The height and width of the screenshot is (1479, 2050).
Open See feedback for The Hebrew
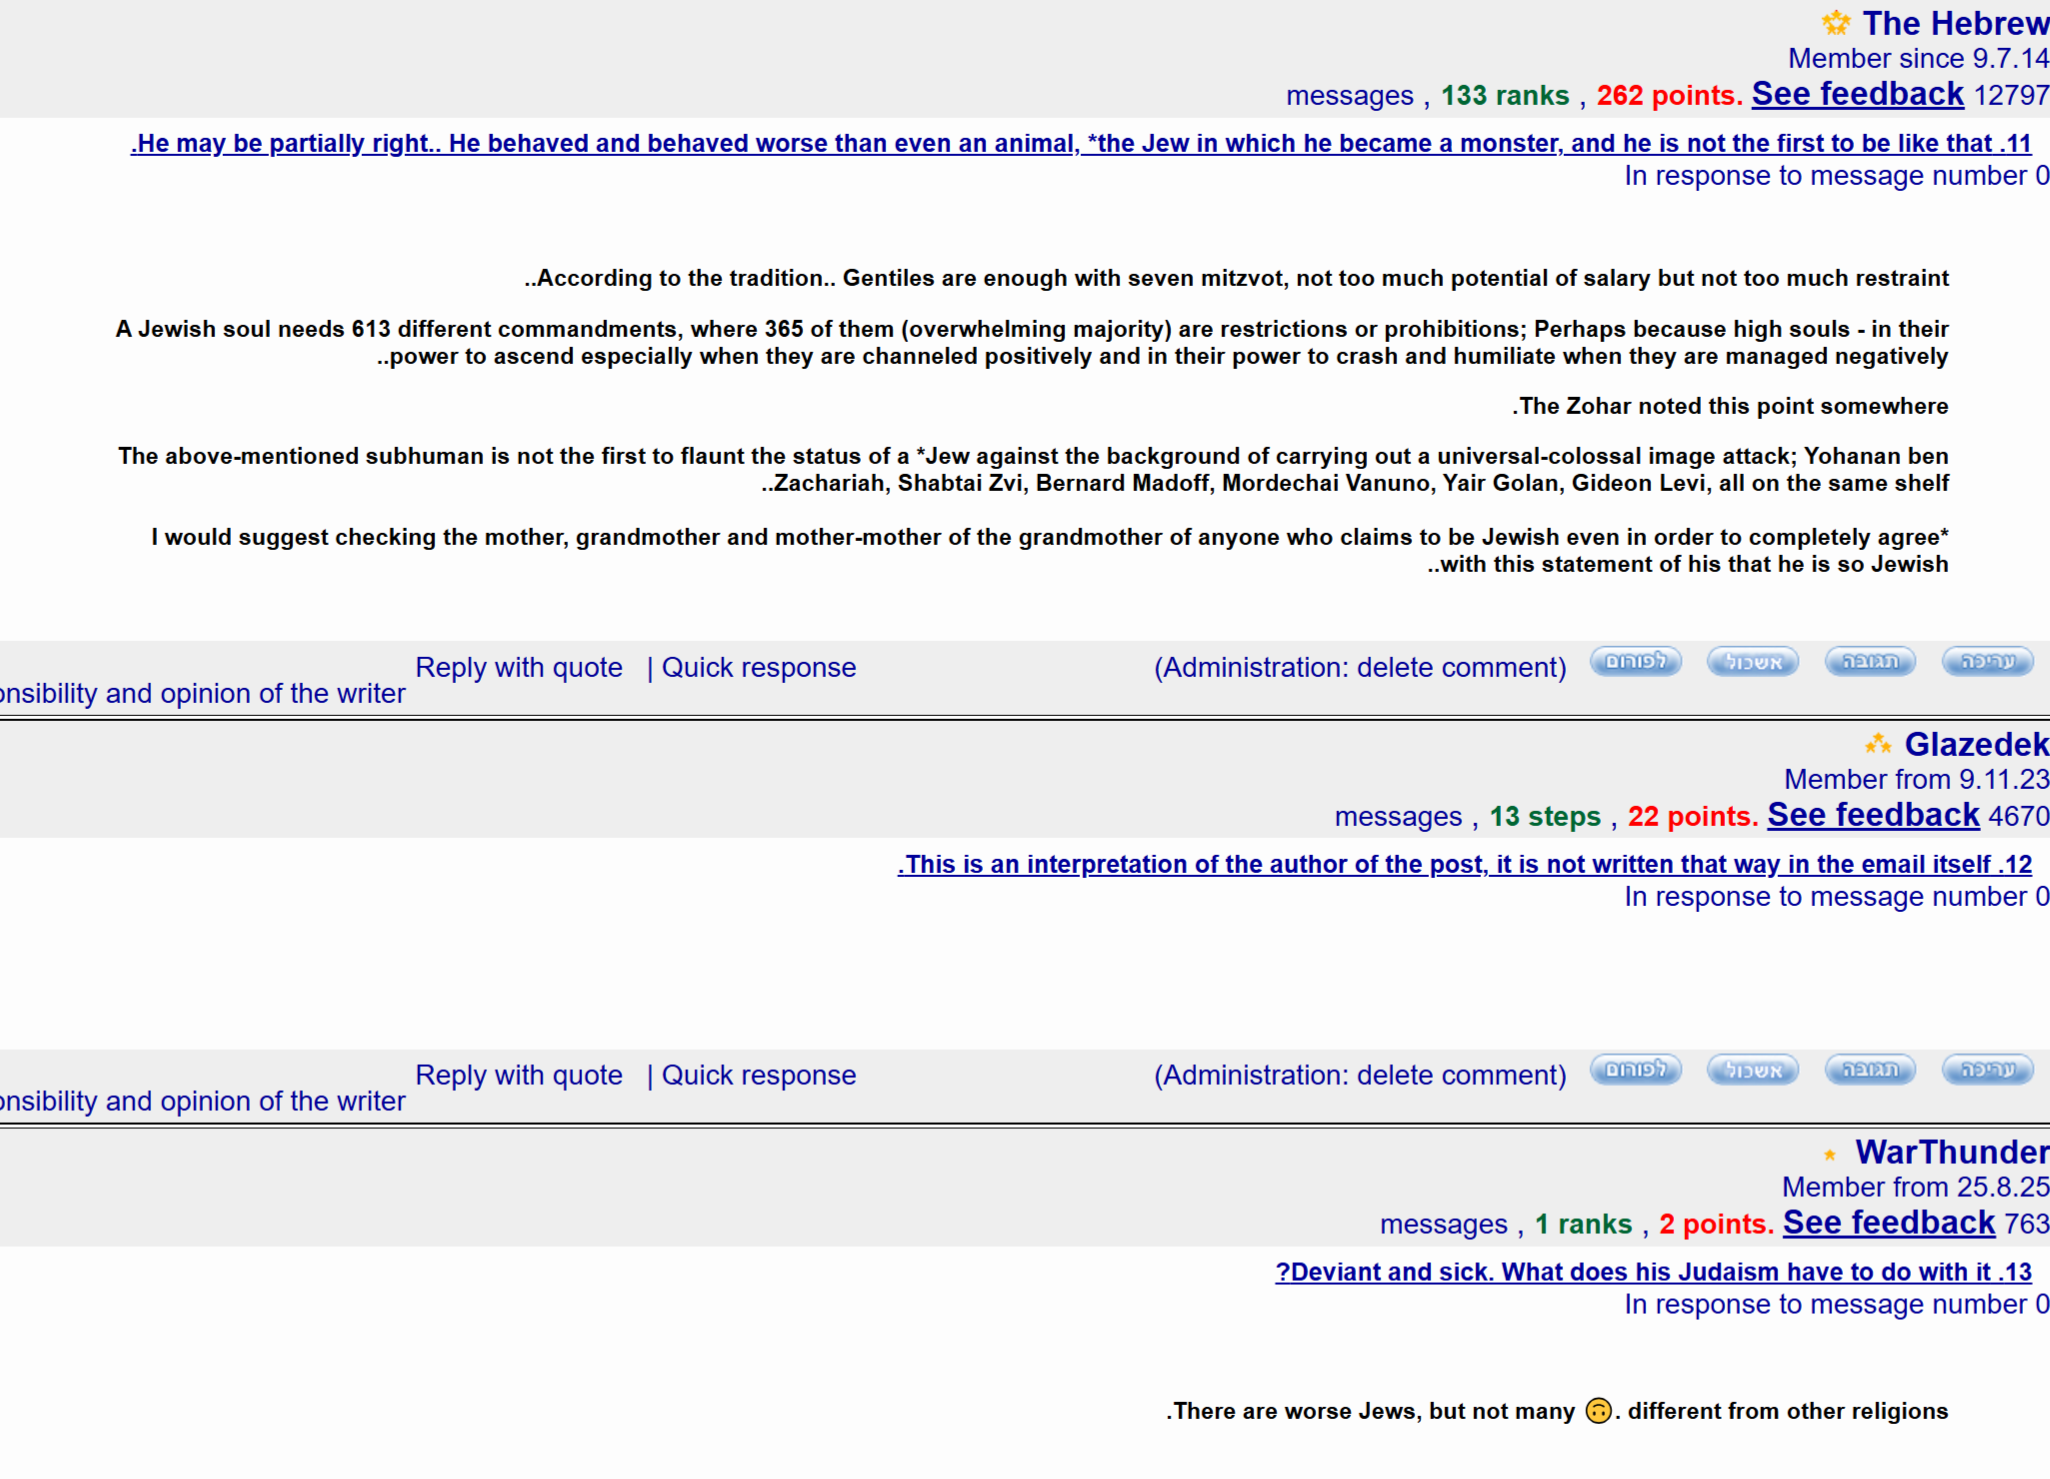coord(1857,94)
